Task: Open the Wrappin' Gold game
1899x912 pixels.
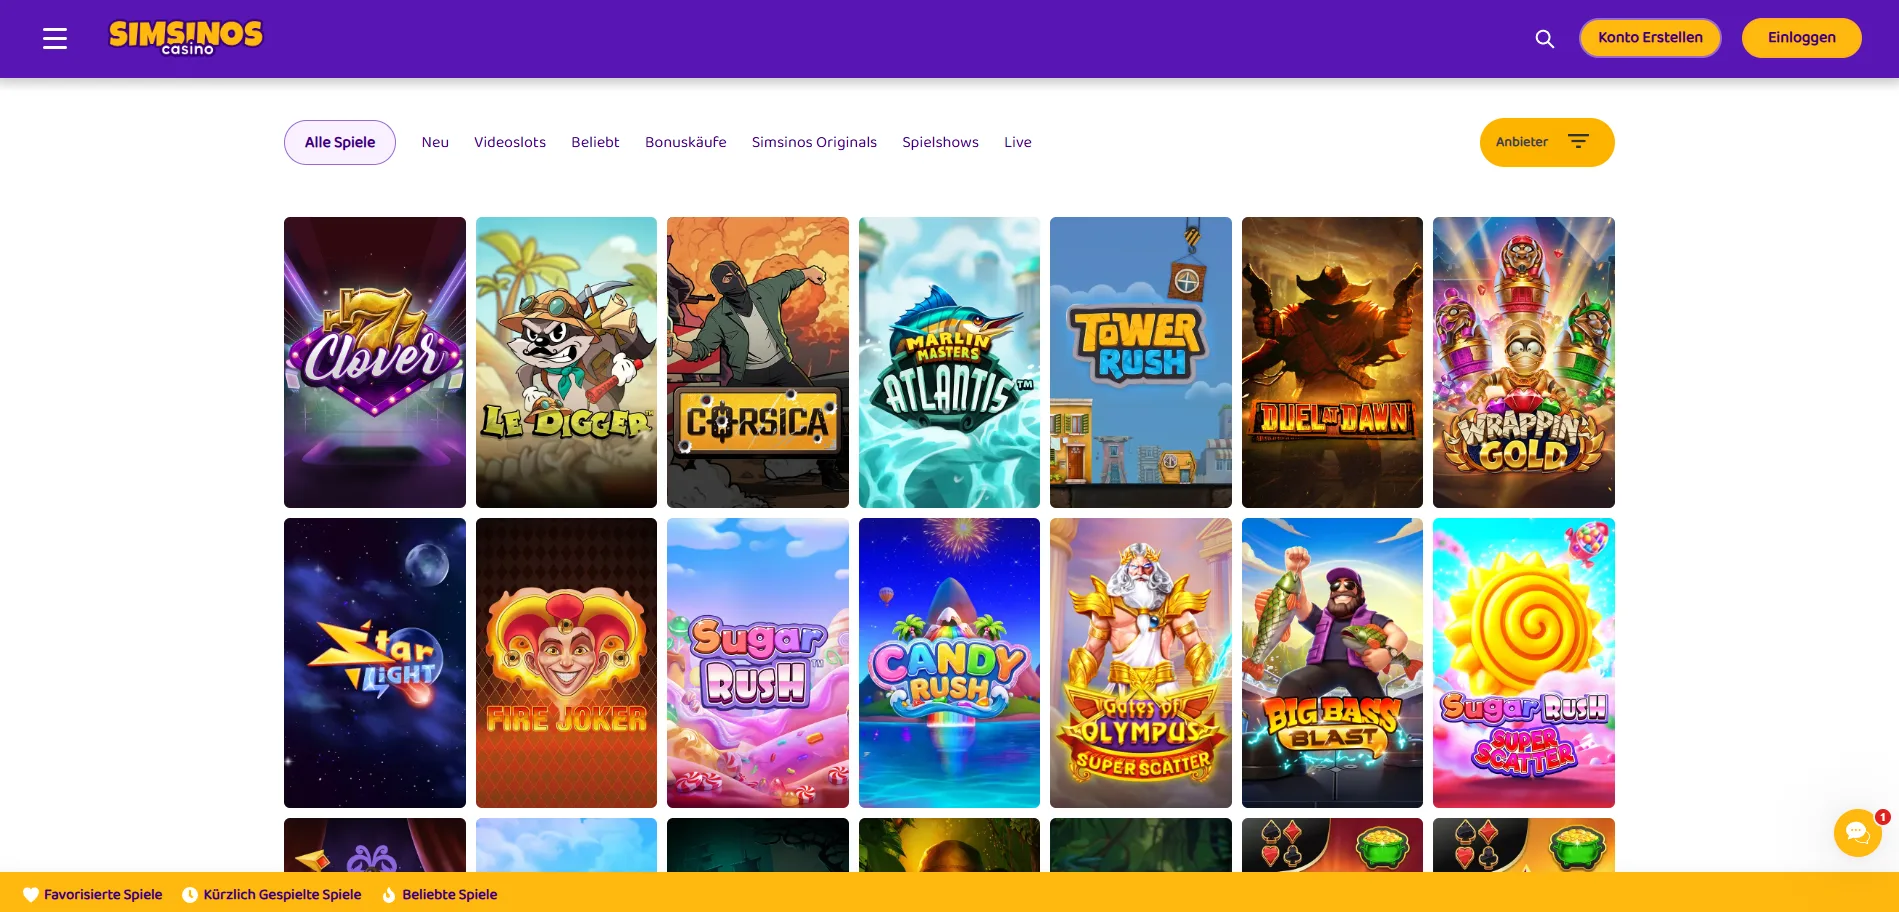Action: 1524,362
